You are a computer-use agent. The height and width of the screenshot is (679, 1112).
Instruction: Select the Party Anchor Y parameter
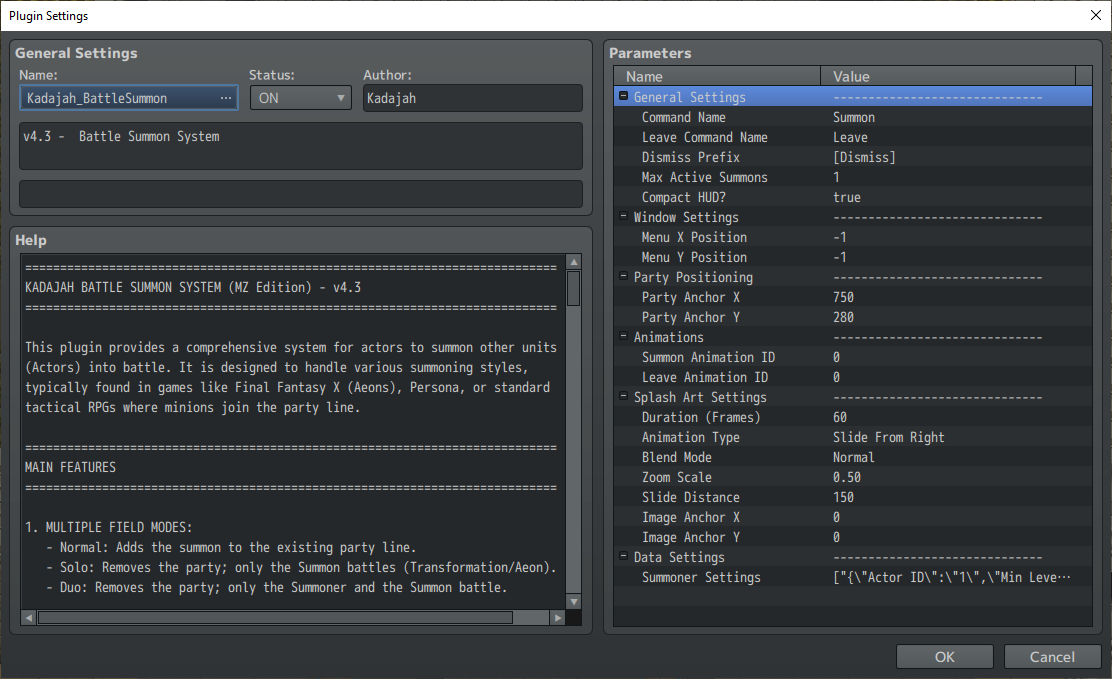click(852, 317)
